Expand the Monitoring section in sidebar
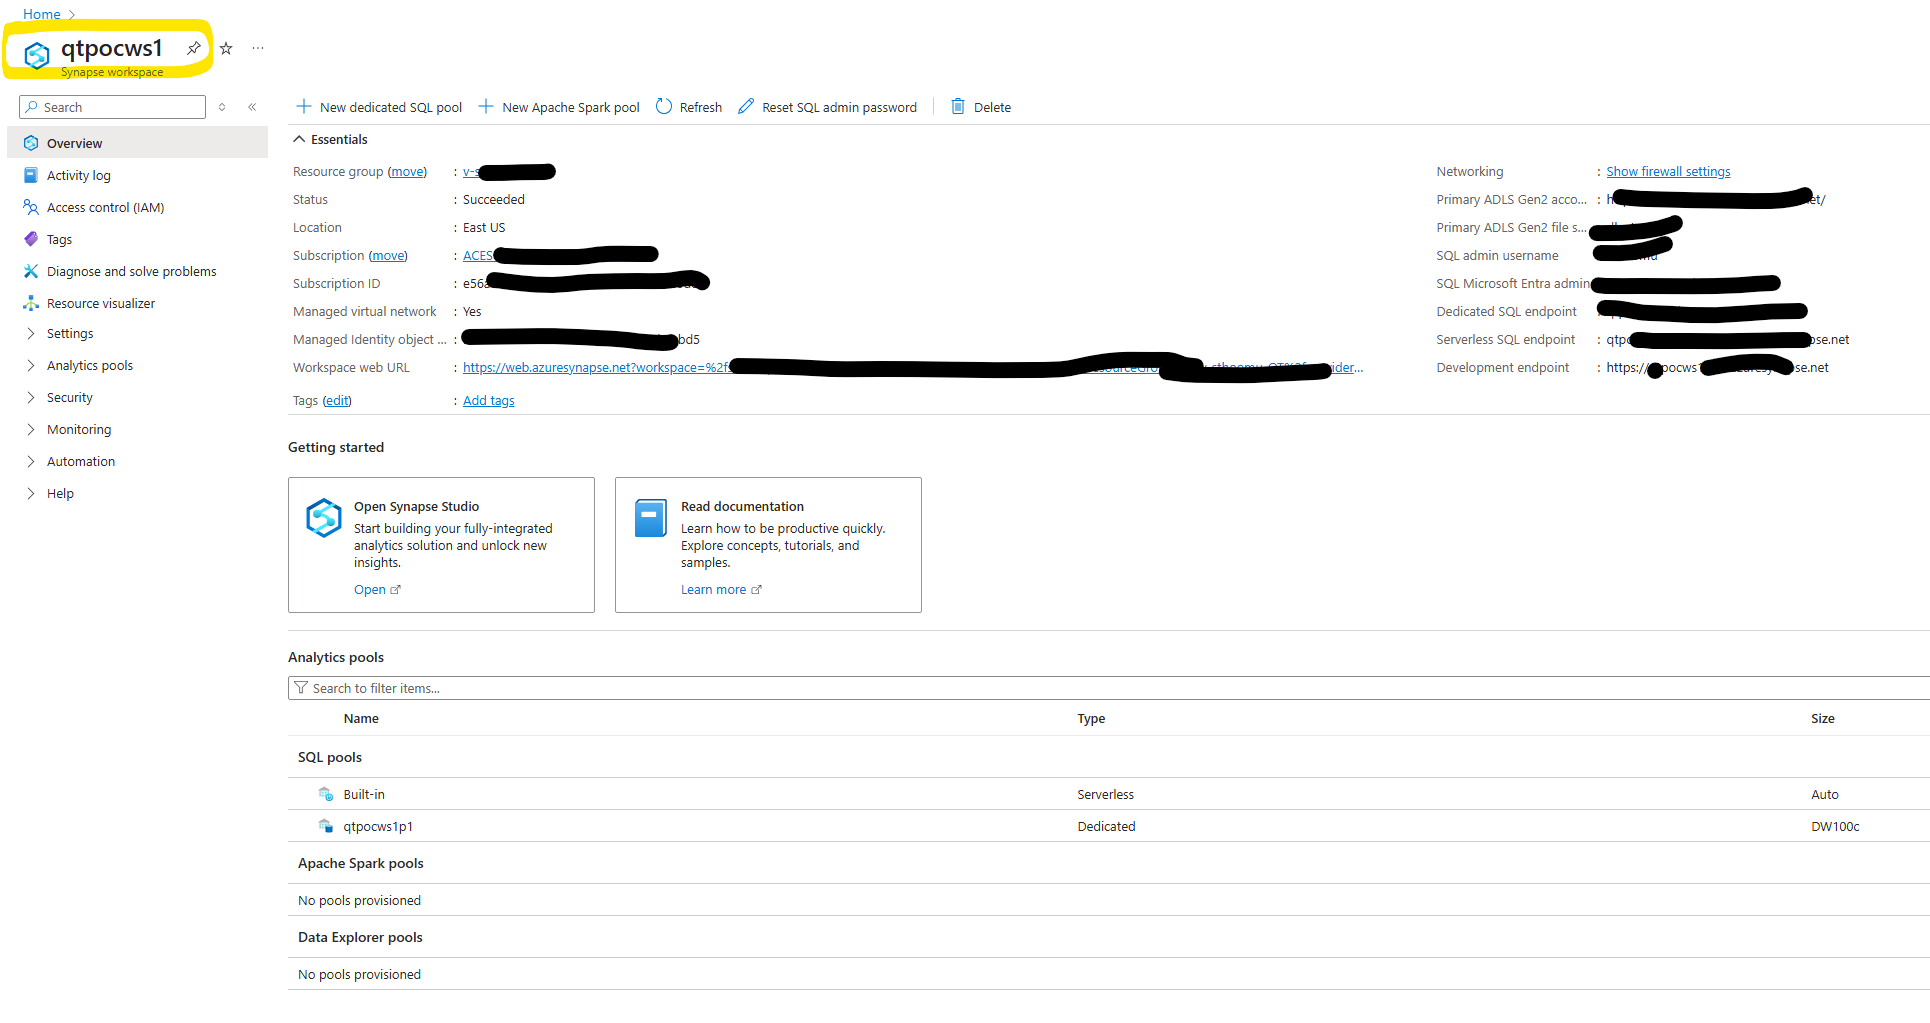 pos(31,429)
